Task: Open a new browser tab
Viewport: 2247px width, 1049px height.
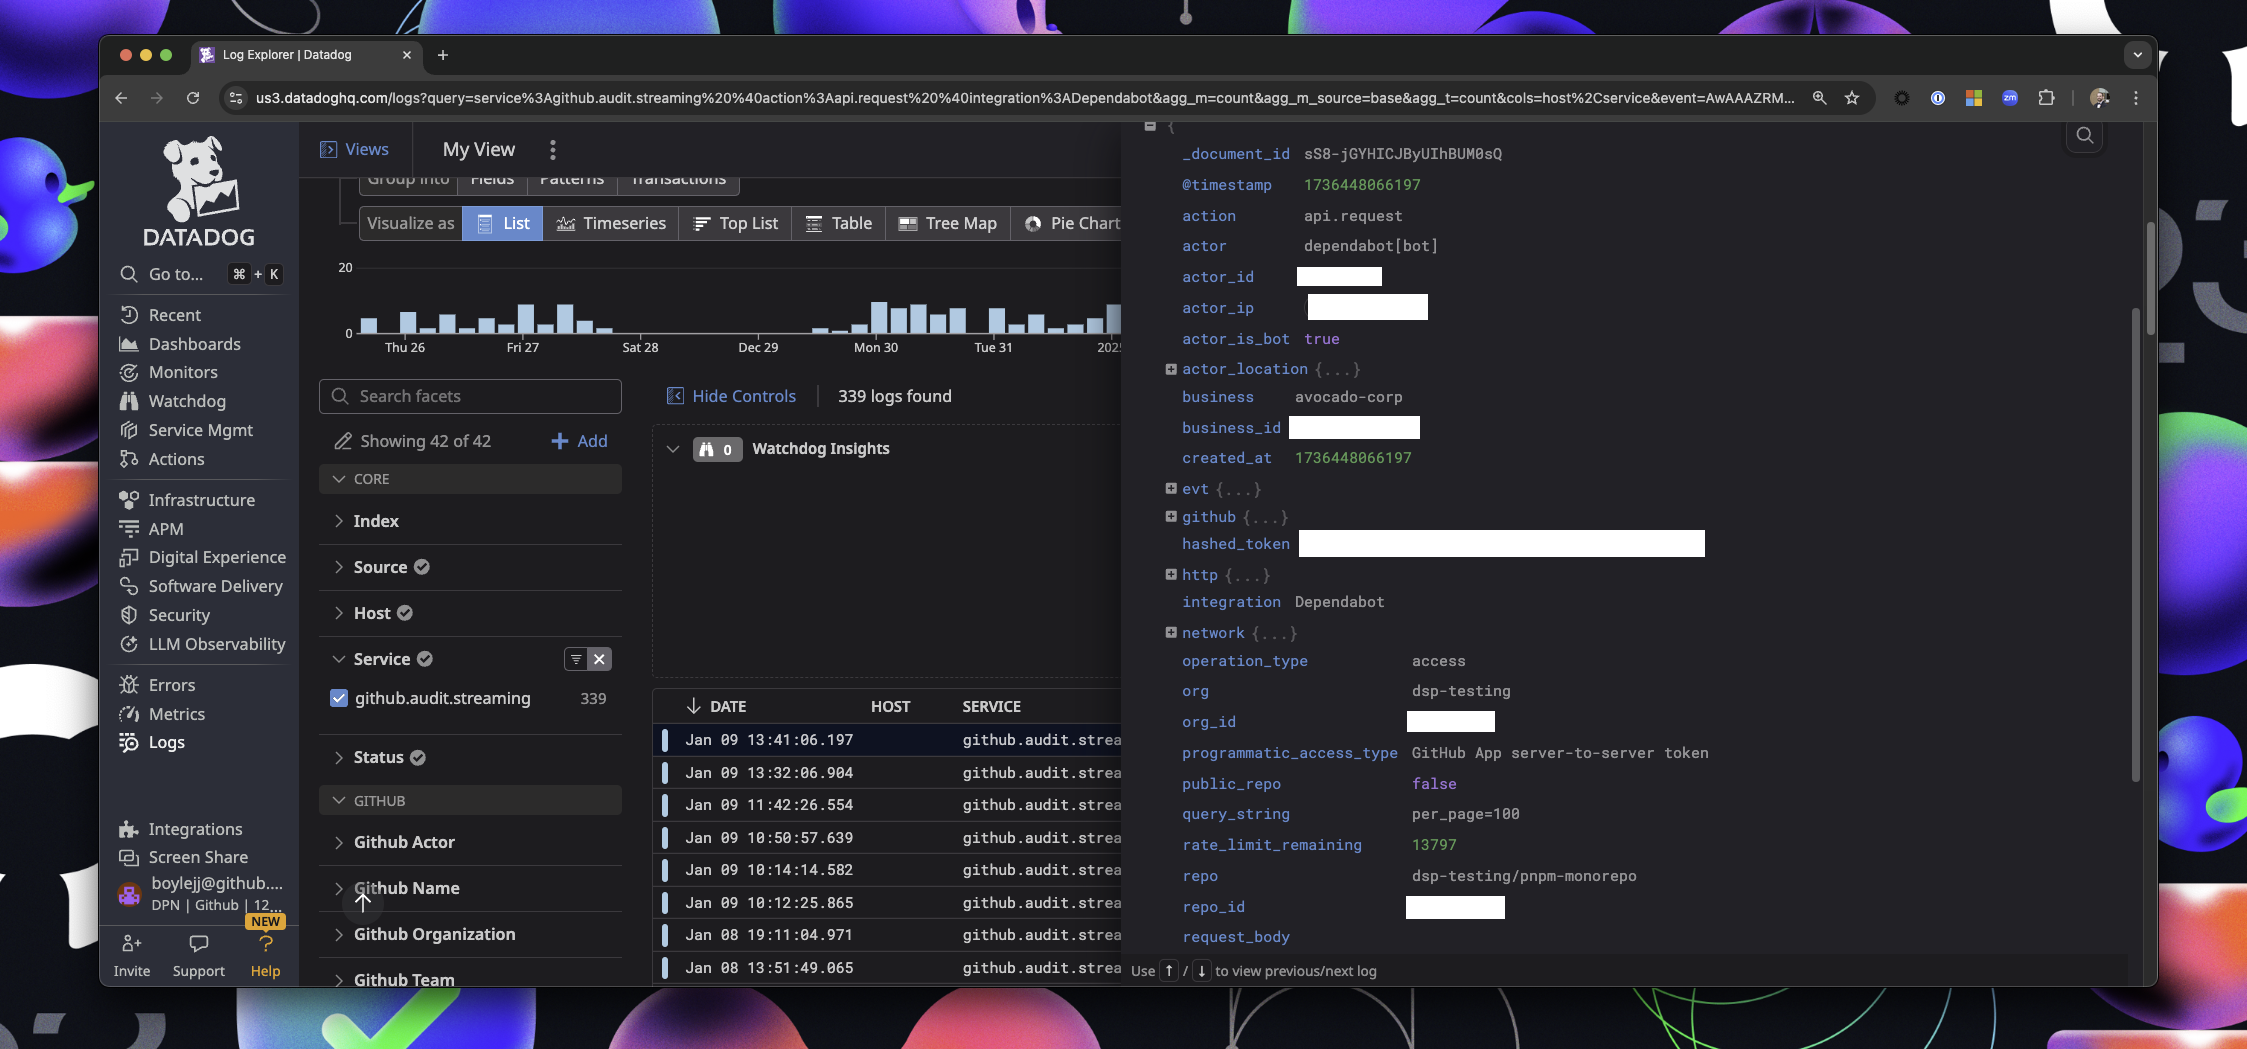Action: coord(443,55)
